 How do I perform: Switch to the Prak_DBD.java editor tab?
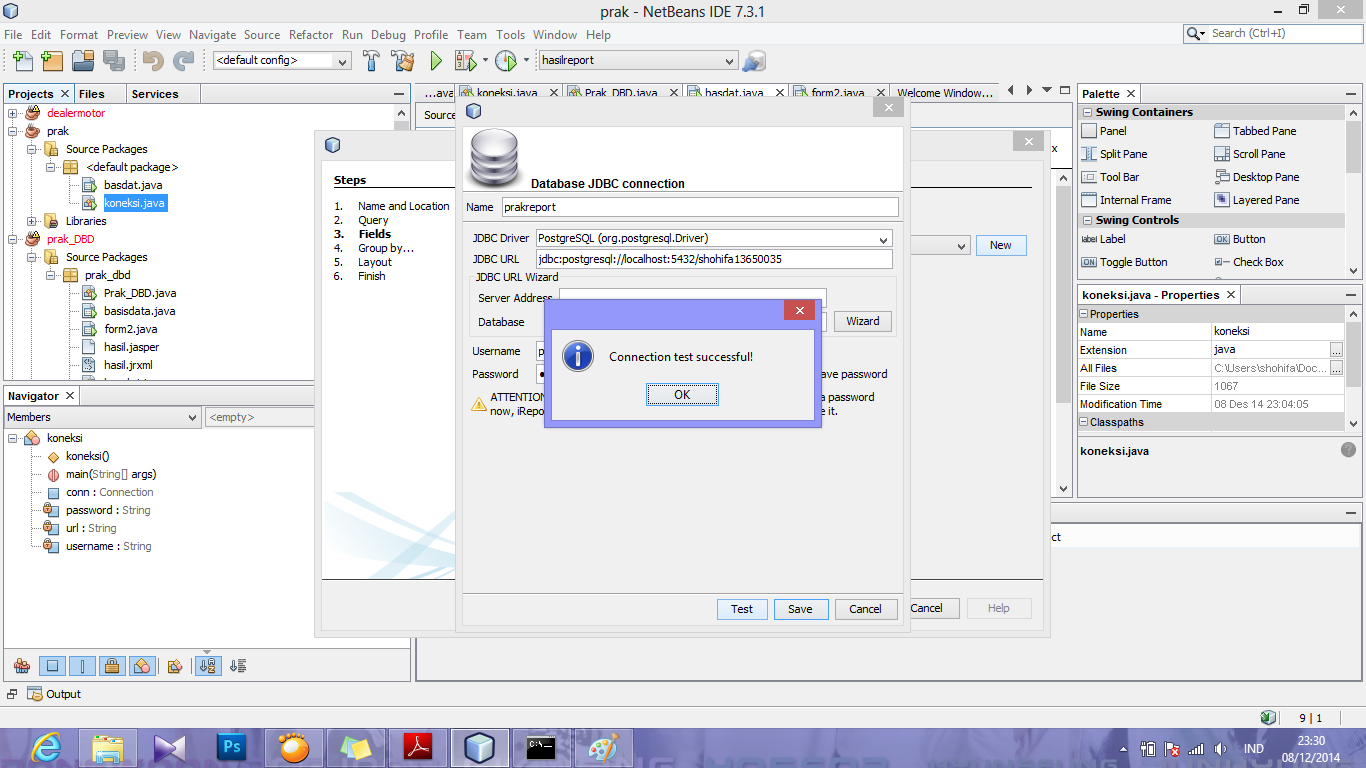tap(621, 93)
